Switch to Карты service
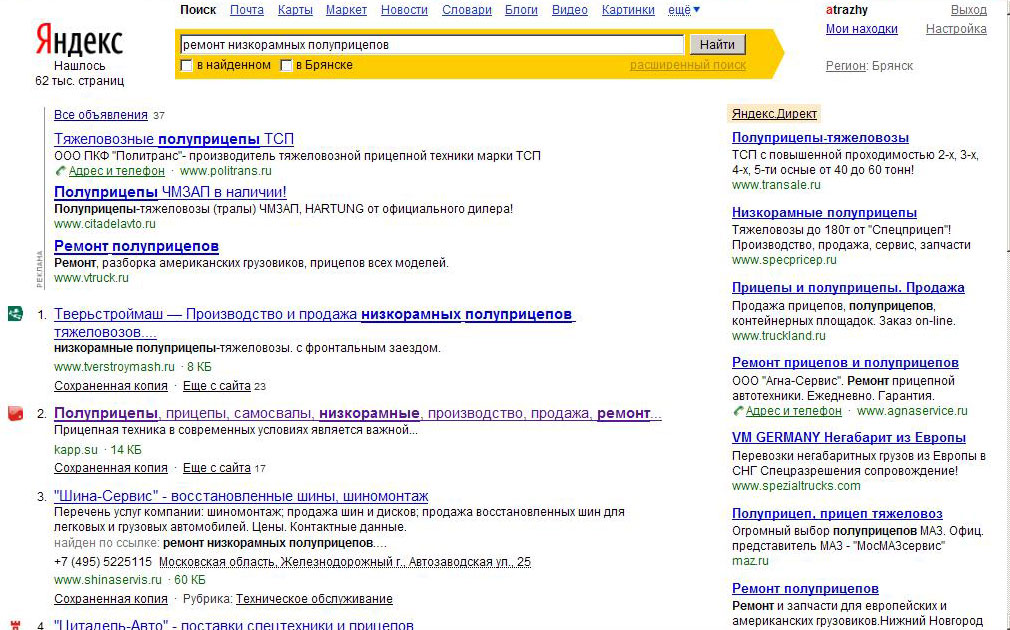 click(x=295, y=10)
